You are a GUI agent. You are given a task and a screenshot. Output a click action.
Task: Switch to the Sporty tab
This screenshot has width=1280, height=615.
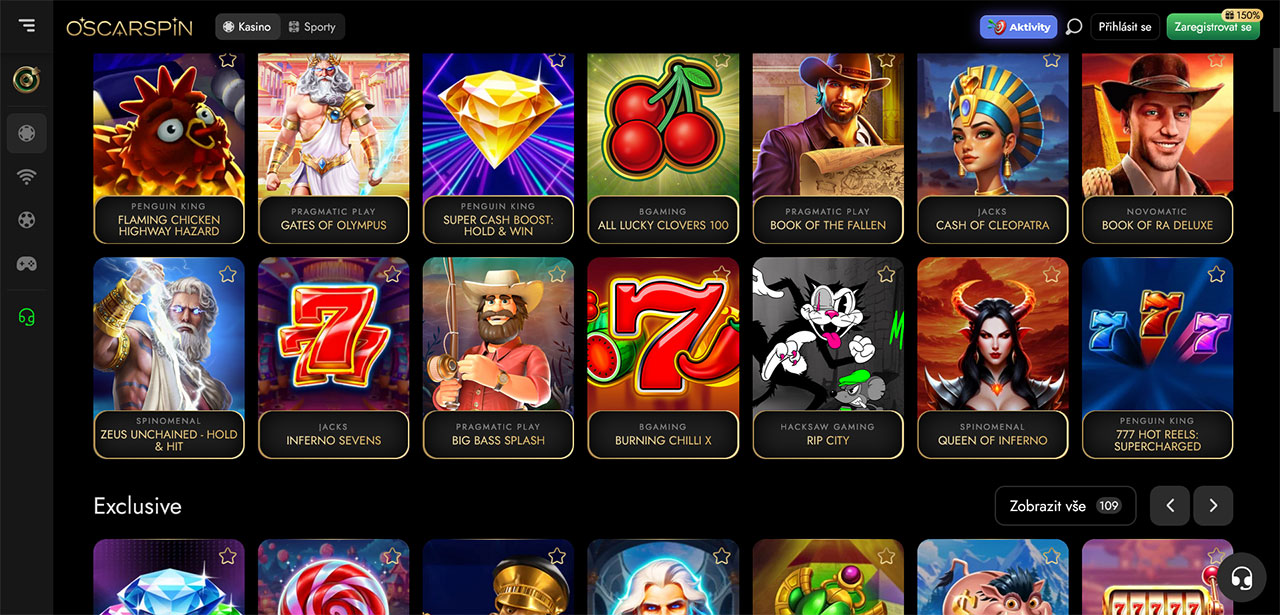pyautogui.click(x=311, y=27)
